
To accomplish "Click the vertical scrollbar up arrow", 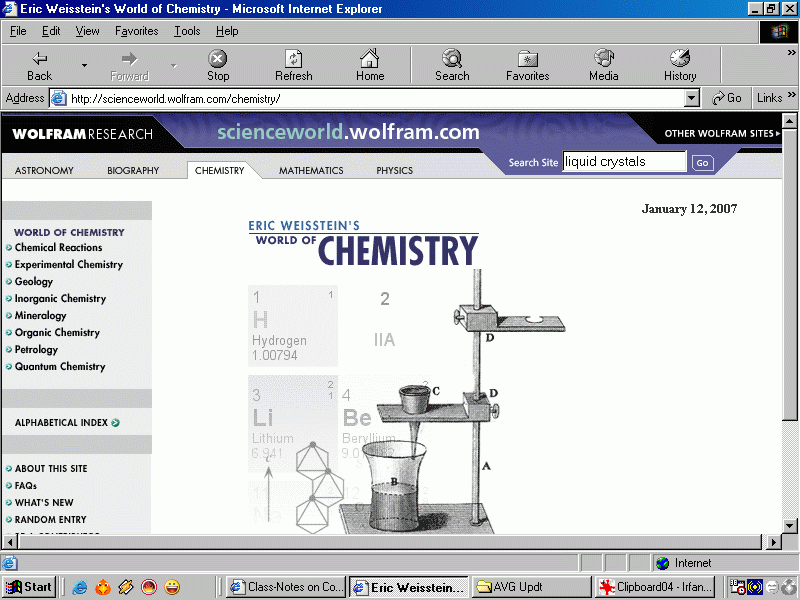I will [x=790, y=121].
